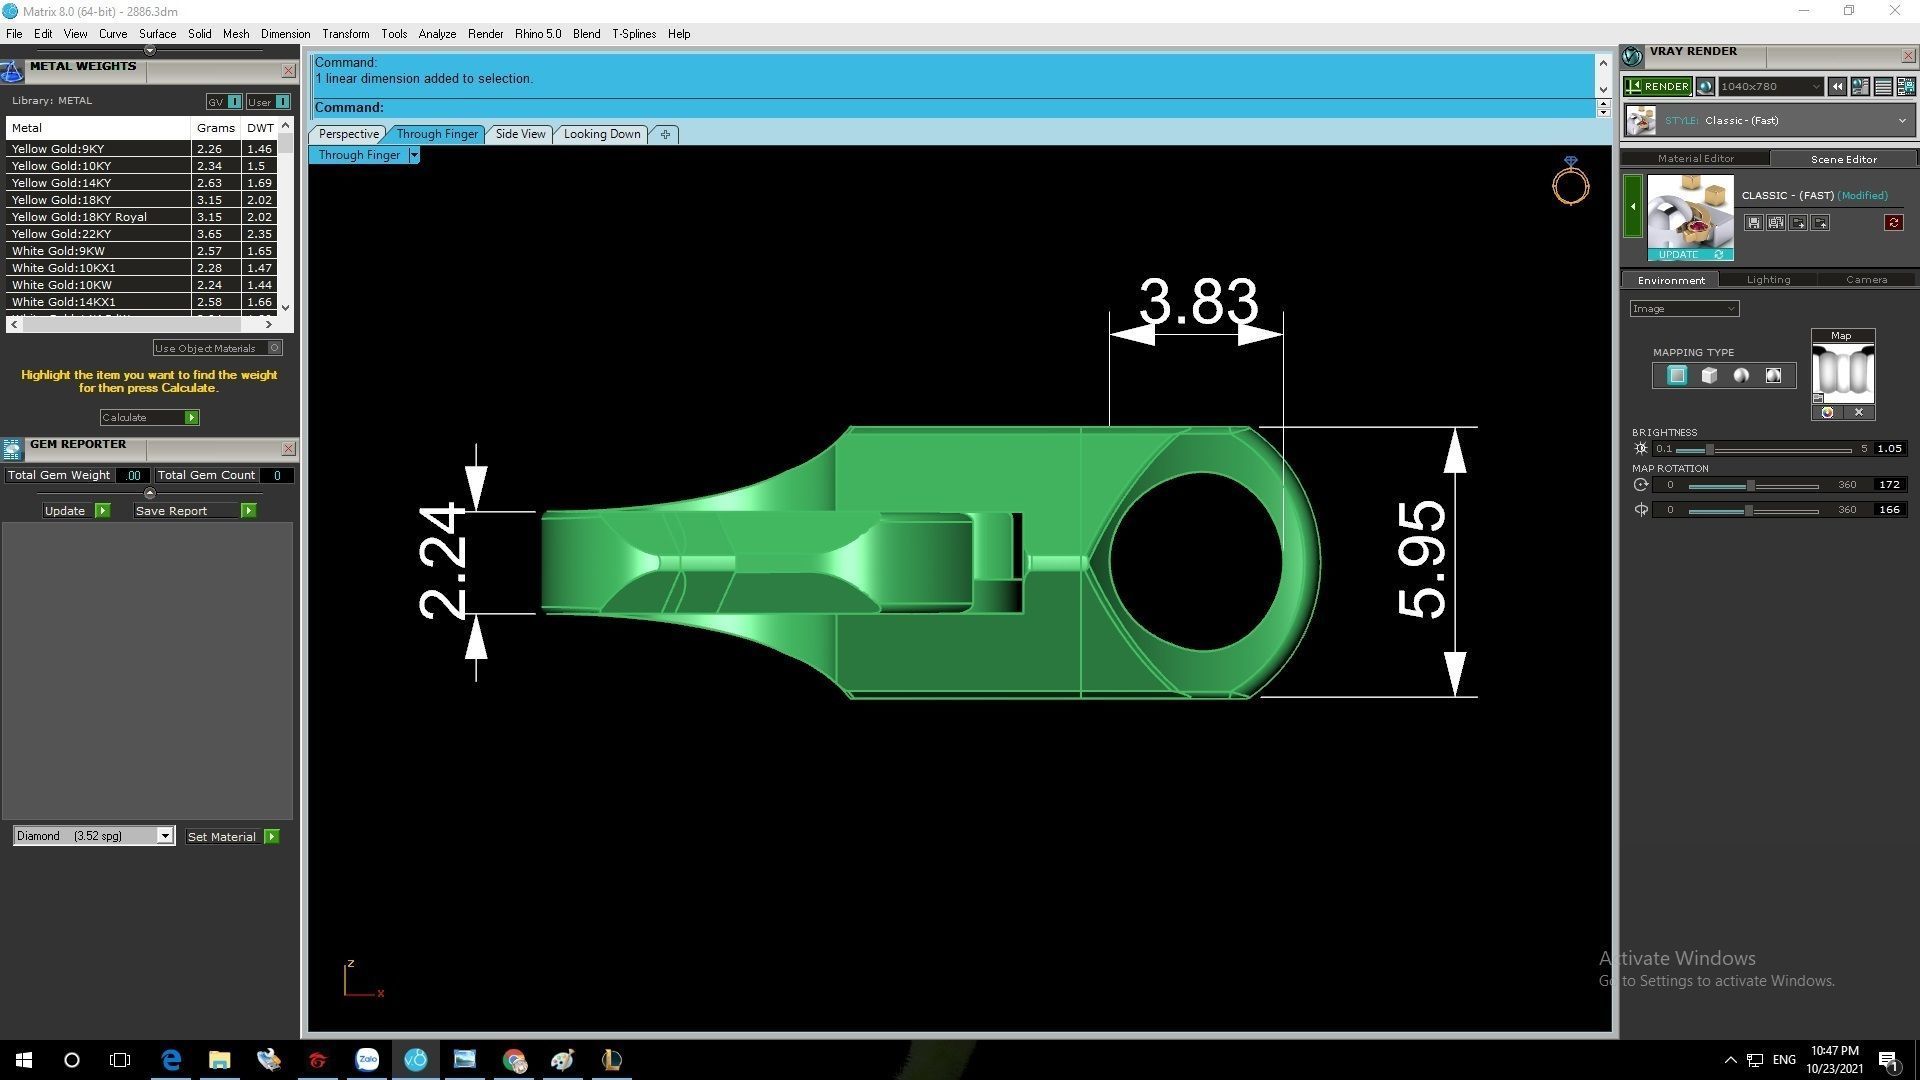Open the Image environment type dropdown
This screenshot has height=1080, width=1920.
1684,309
